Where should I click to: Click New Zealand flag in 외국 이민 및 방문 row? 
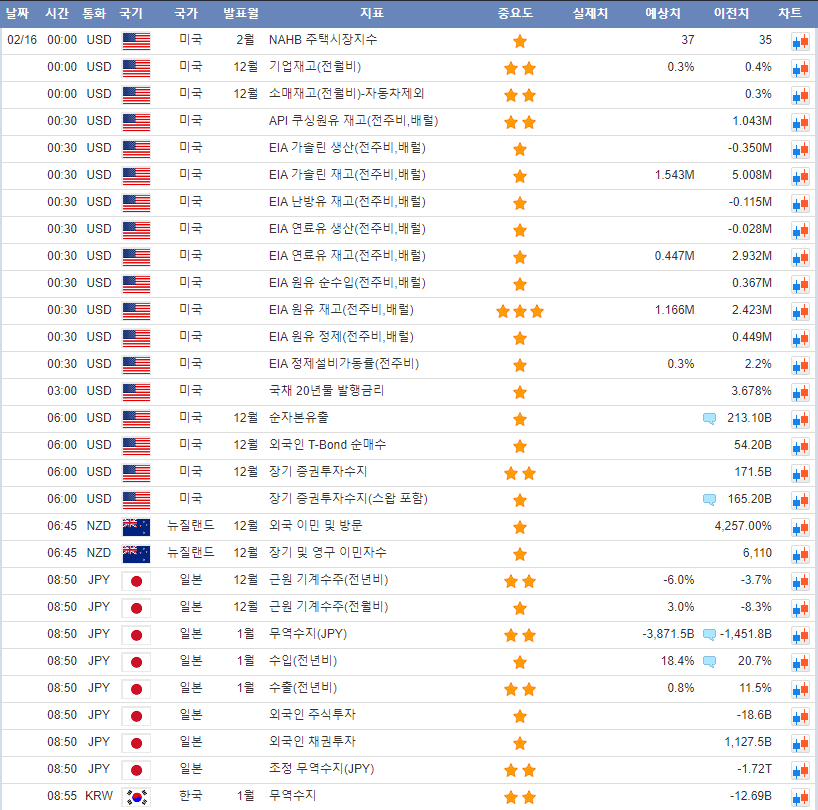point(135,526)
